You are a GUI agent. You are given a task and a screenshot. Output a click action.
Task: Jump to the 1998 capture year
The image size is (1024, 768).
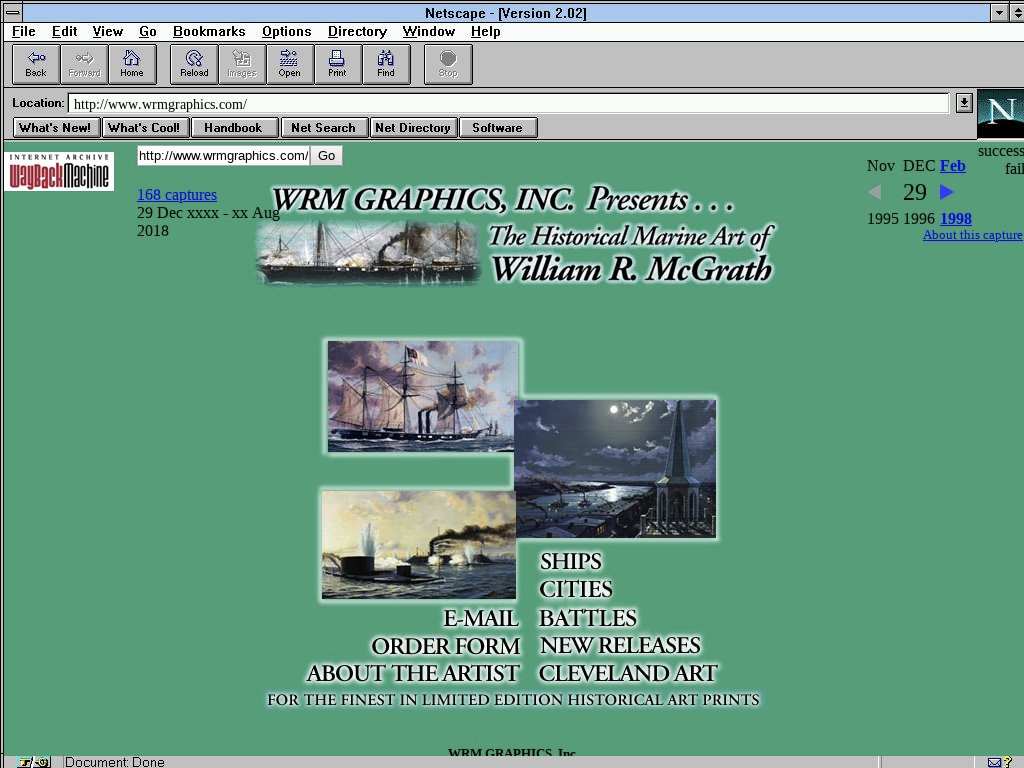pos(955,219)
